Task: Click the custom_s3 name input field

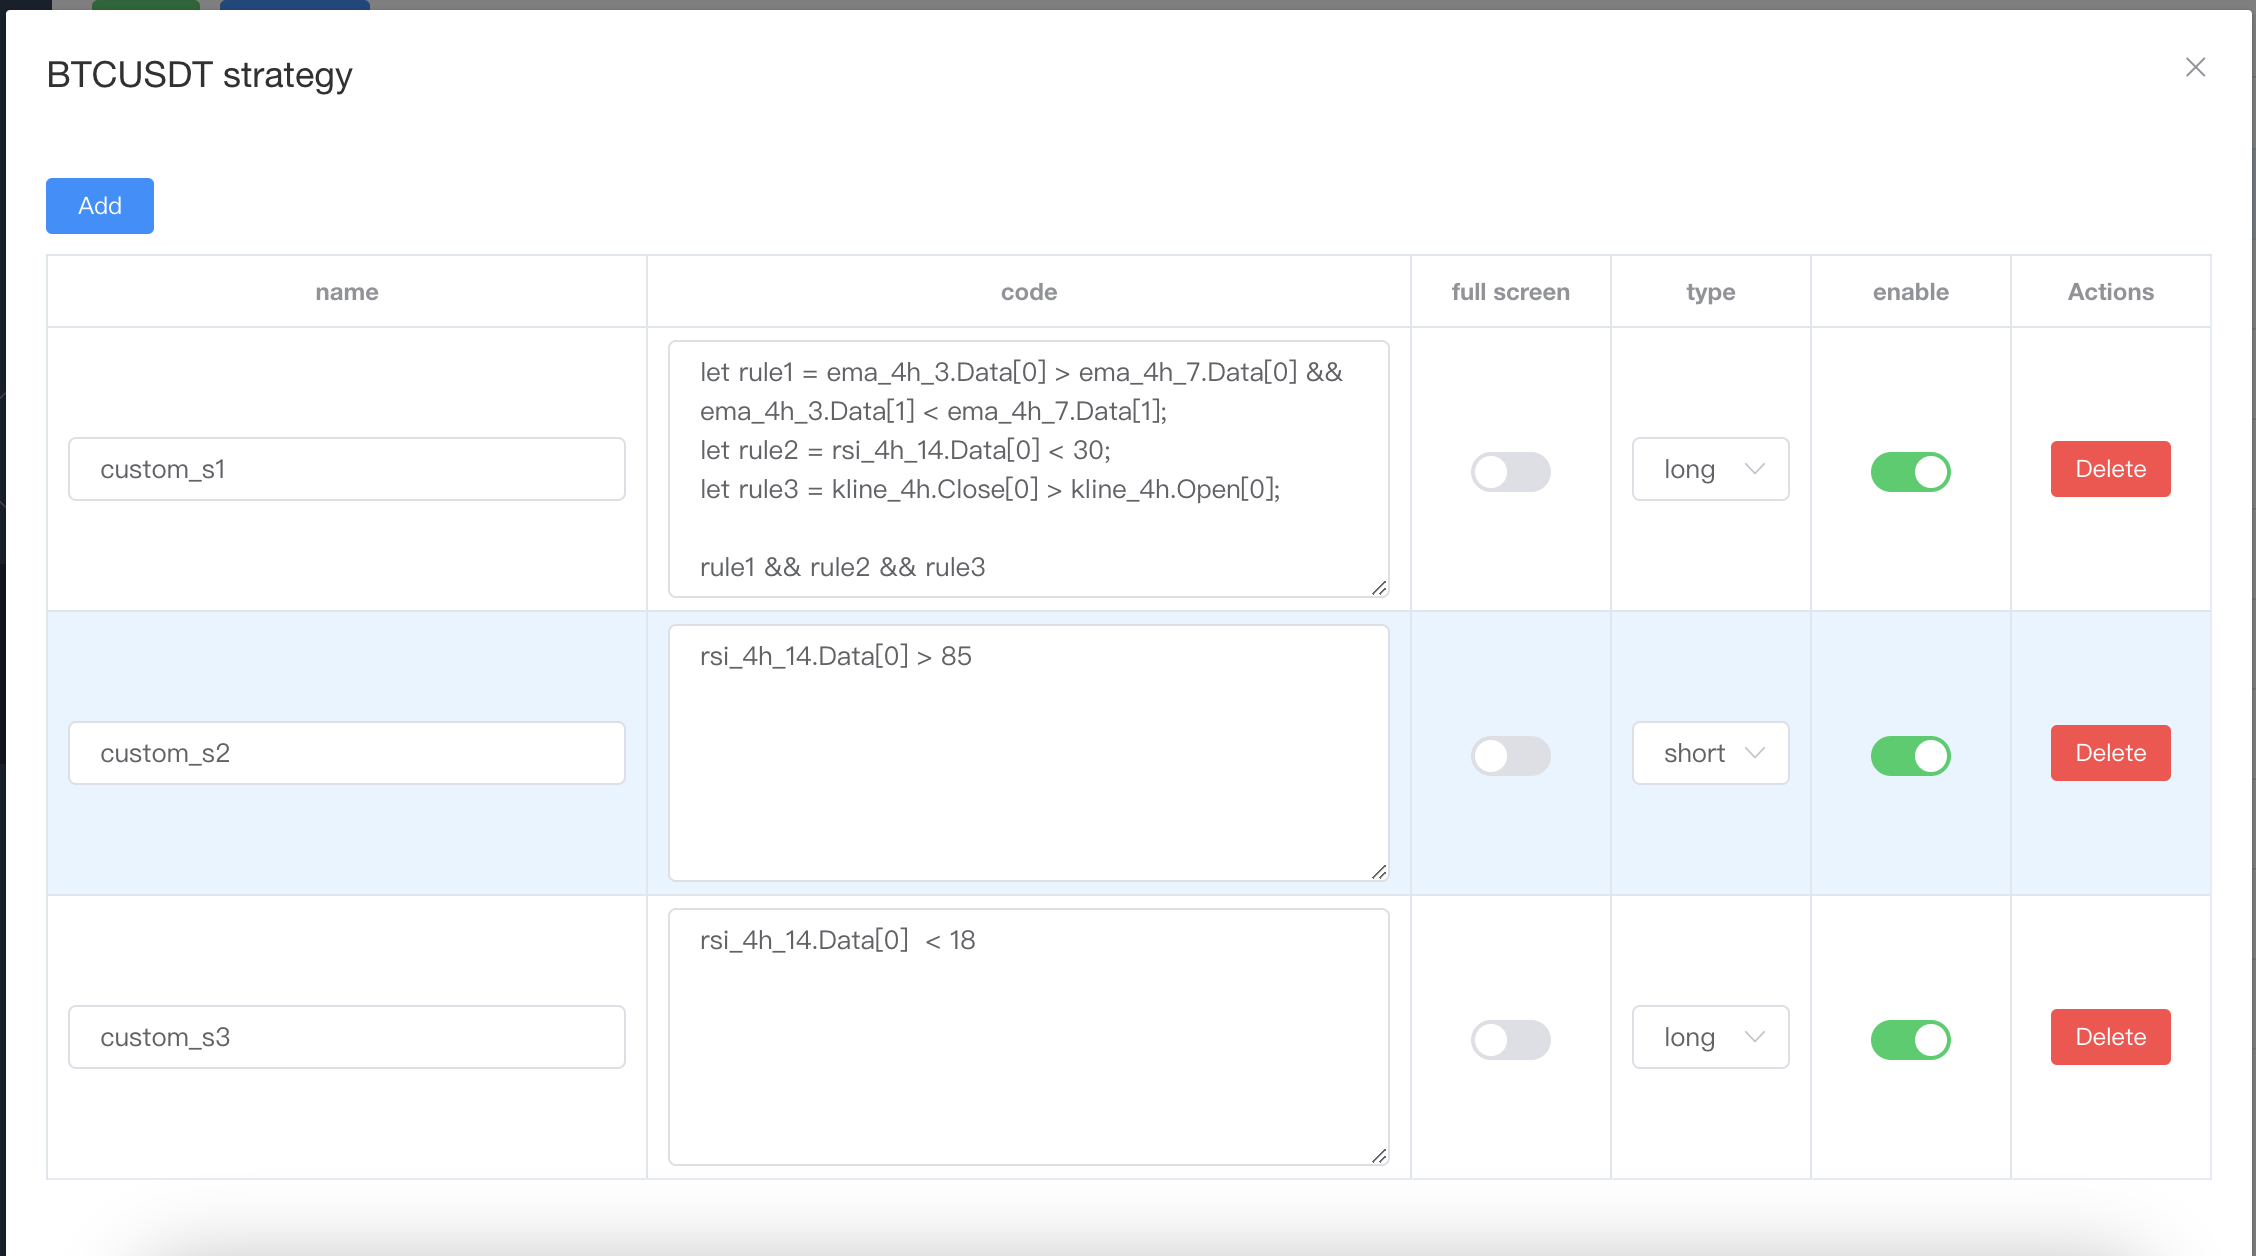Action: 346,1037
